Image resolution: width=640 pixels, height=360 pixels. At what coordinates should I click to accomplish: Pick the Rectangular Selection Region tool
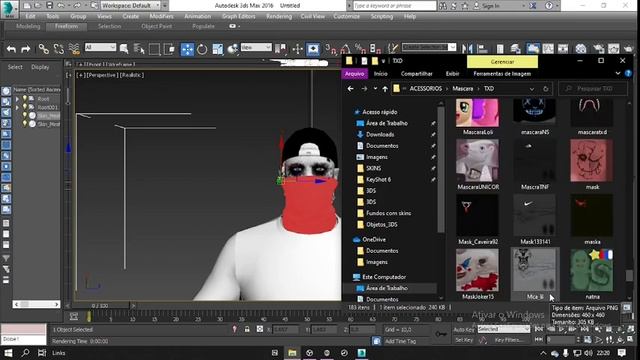[154, 49]
